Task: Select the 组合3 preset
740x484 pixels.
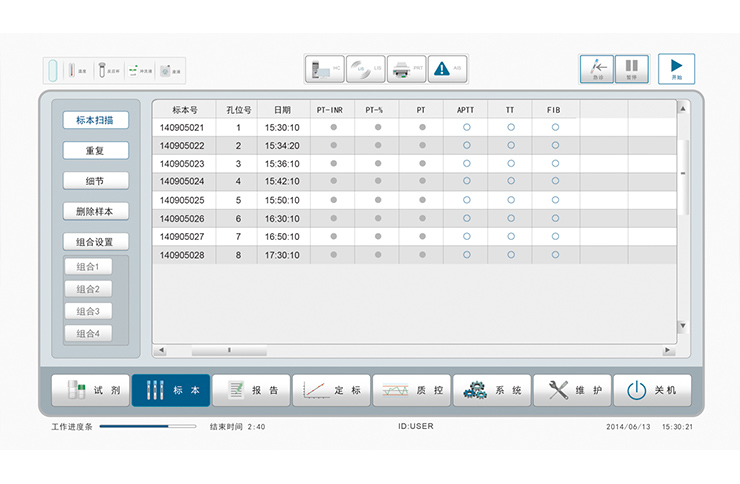Action: [88, 311]
